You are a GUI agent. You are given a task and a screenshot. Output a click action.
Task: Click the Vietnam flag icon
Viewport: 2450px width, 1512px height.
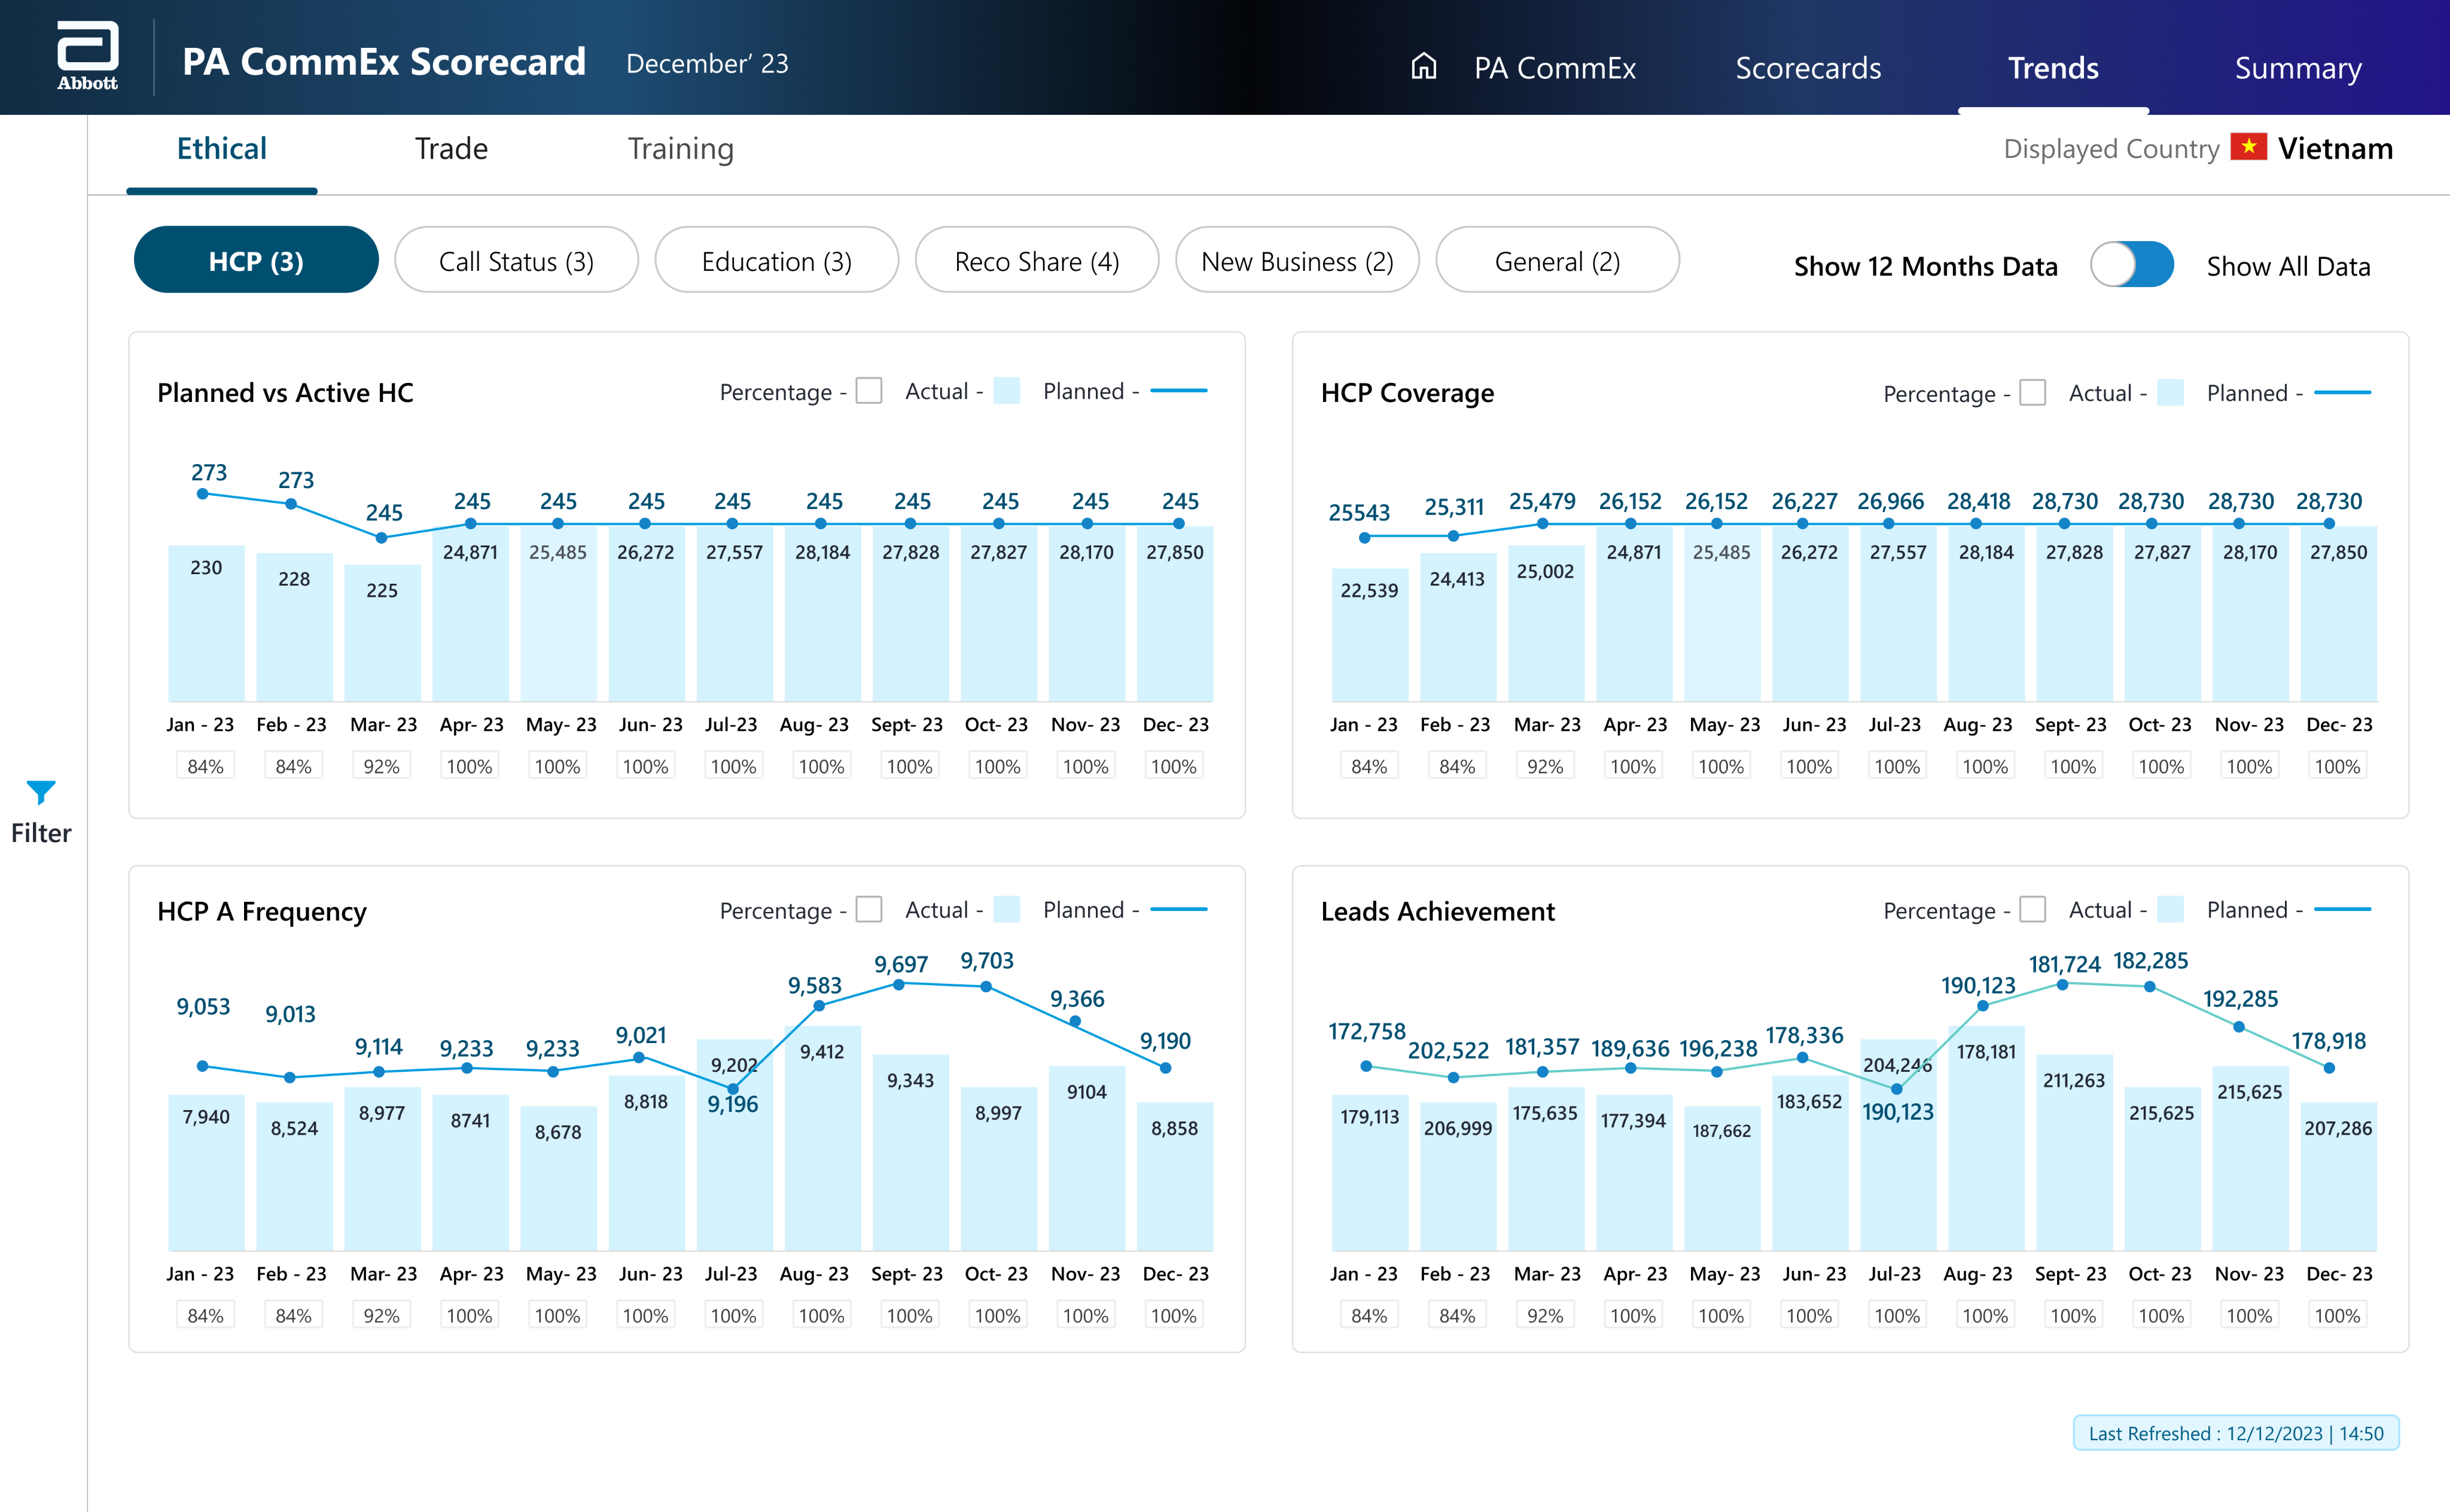pos(2248,148)
